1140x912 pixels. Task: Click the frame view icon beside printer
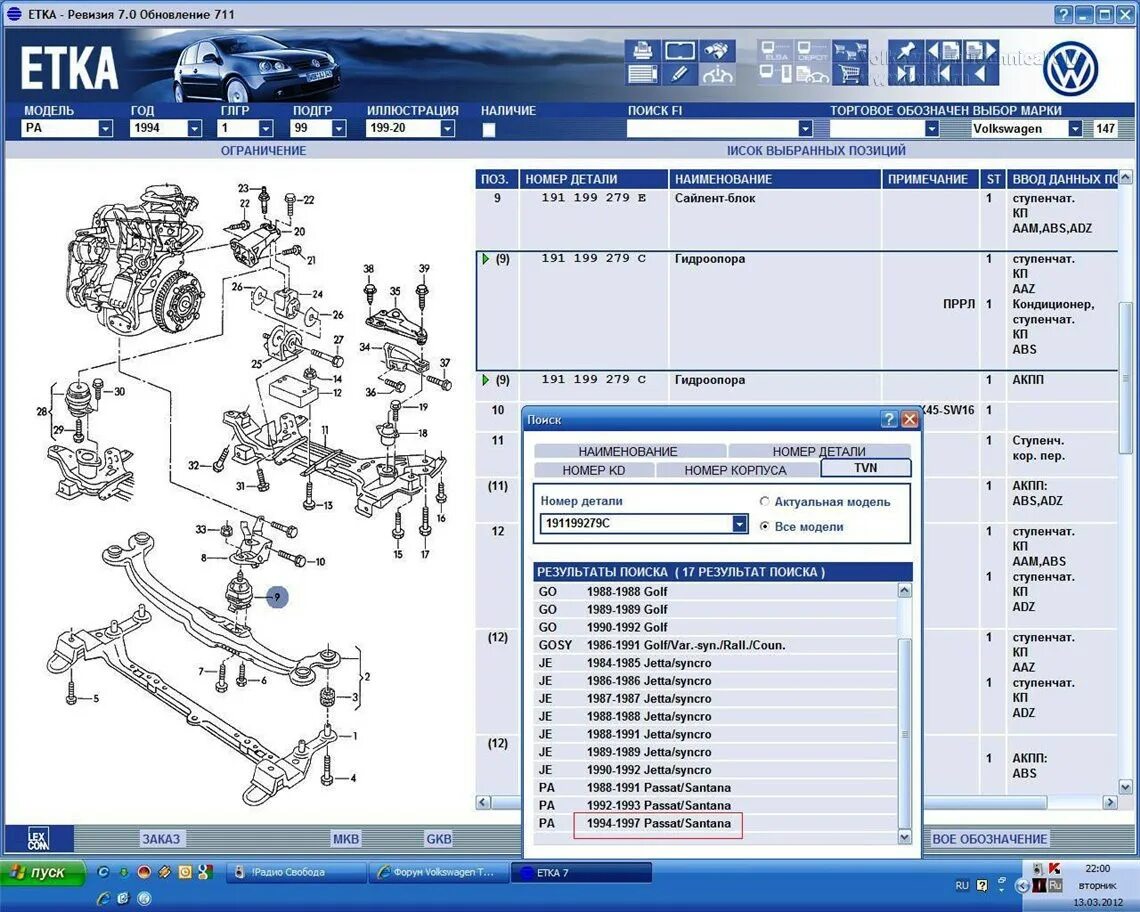[679, 52]
